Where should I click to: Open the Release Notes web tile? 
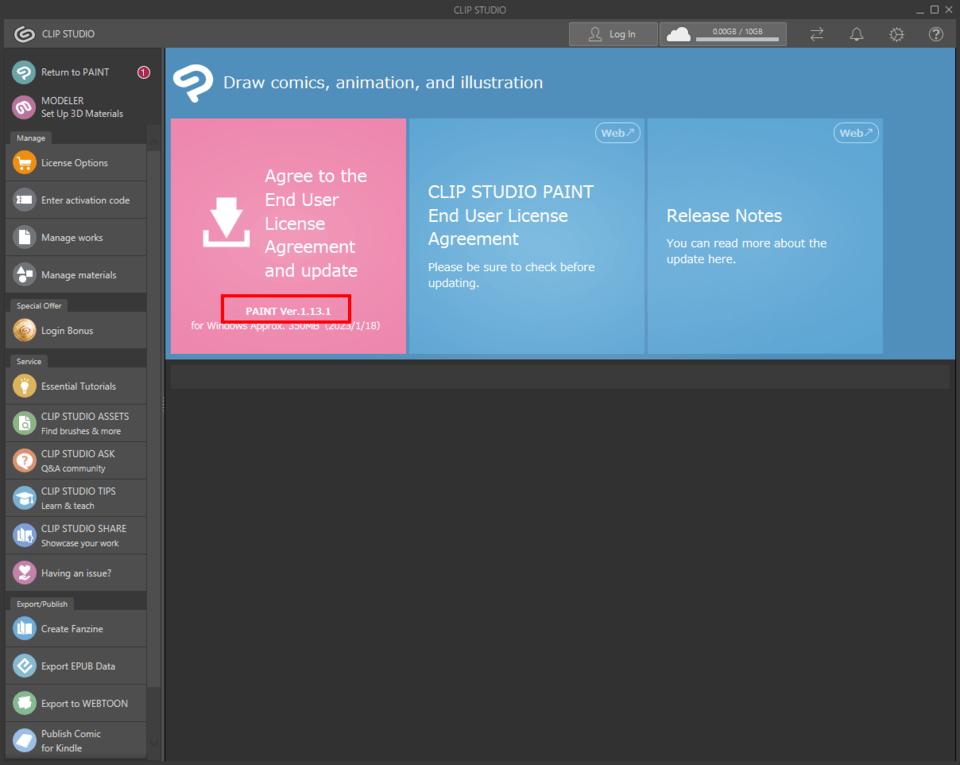tap(764, 236)
